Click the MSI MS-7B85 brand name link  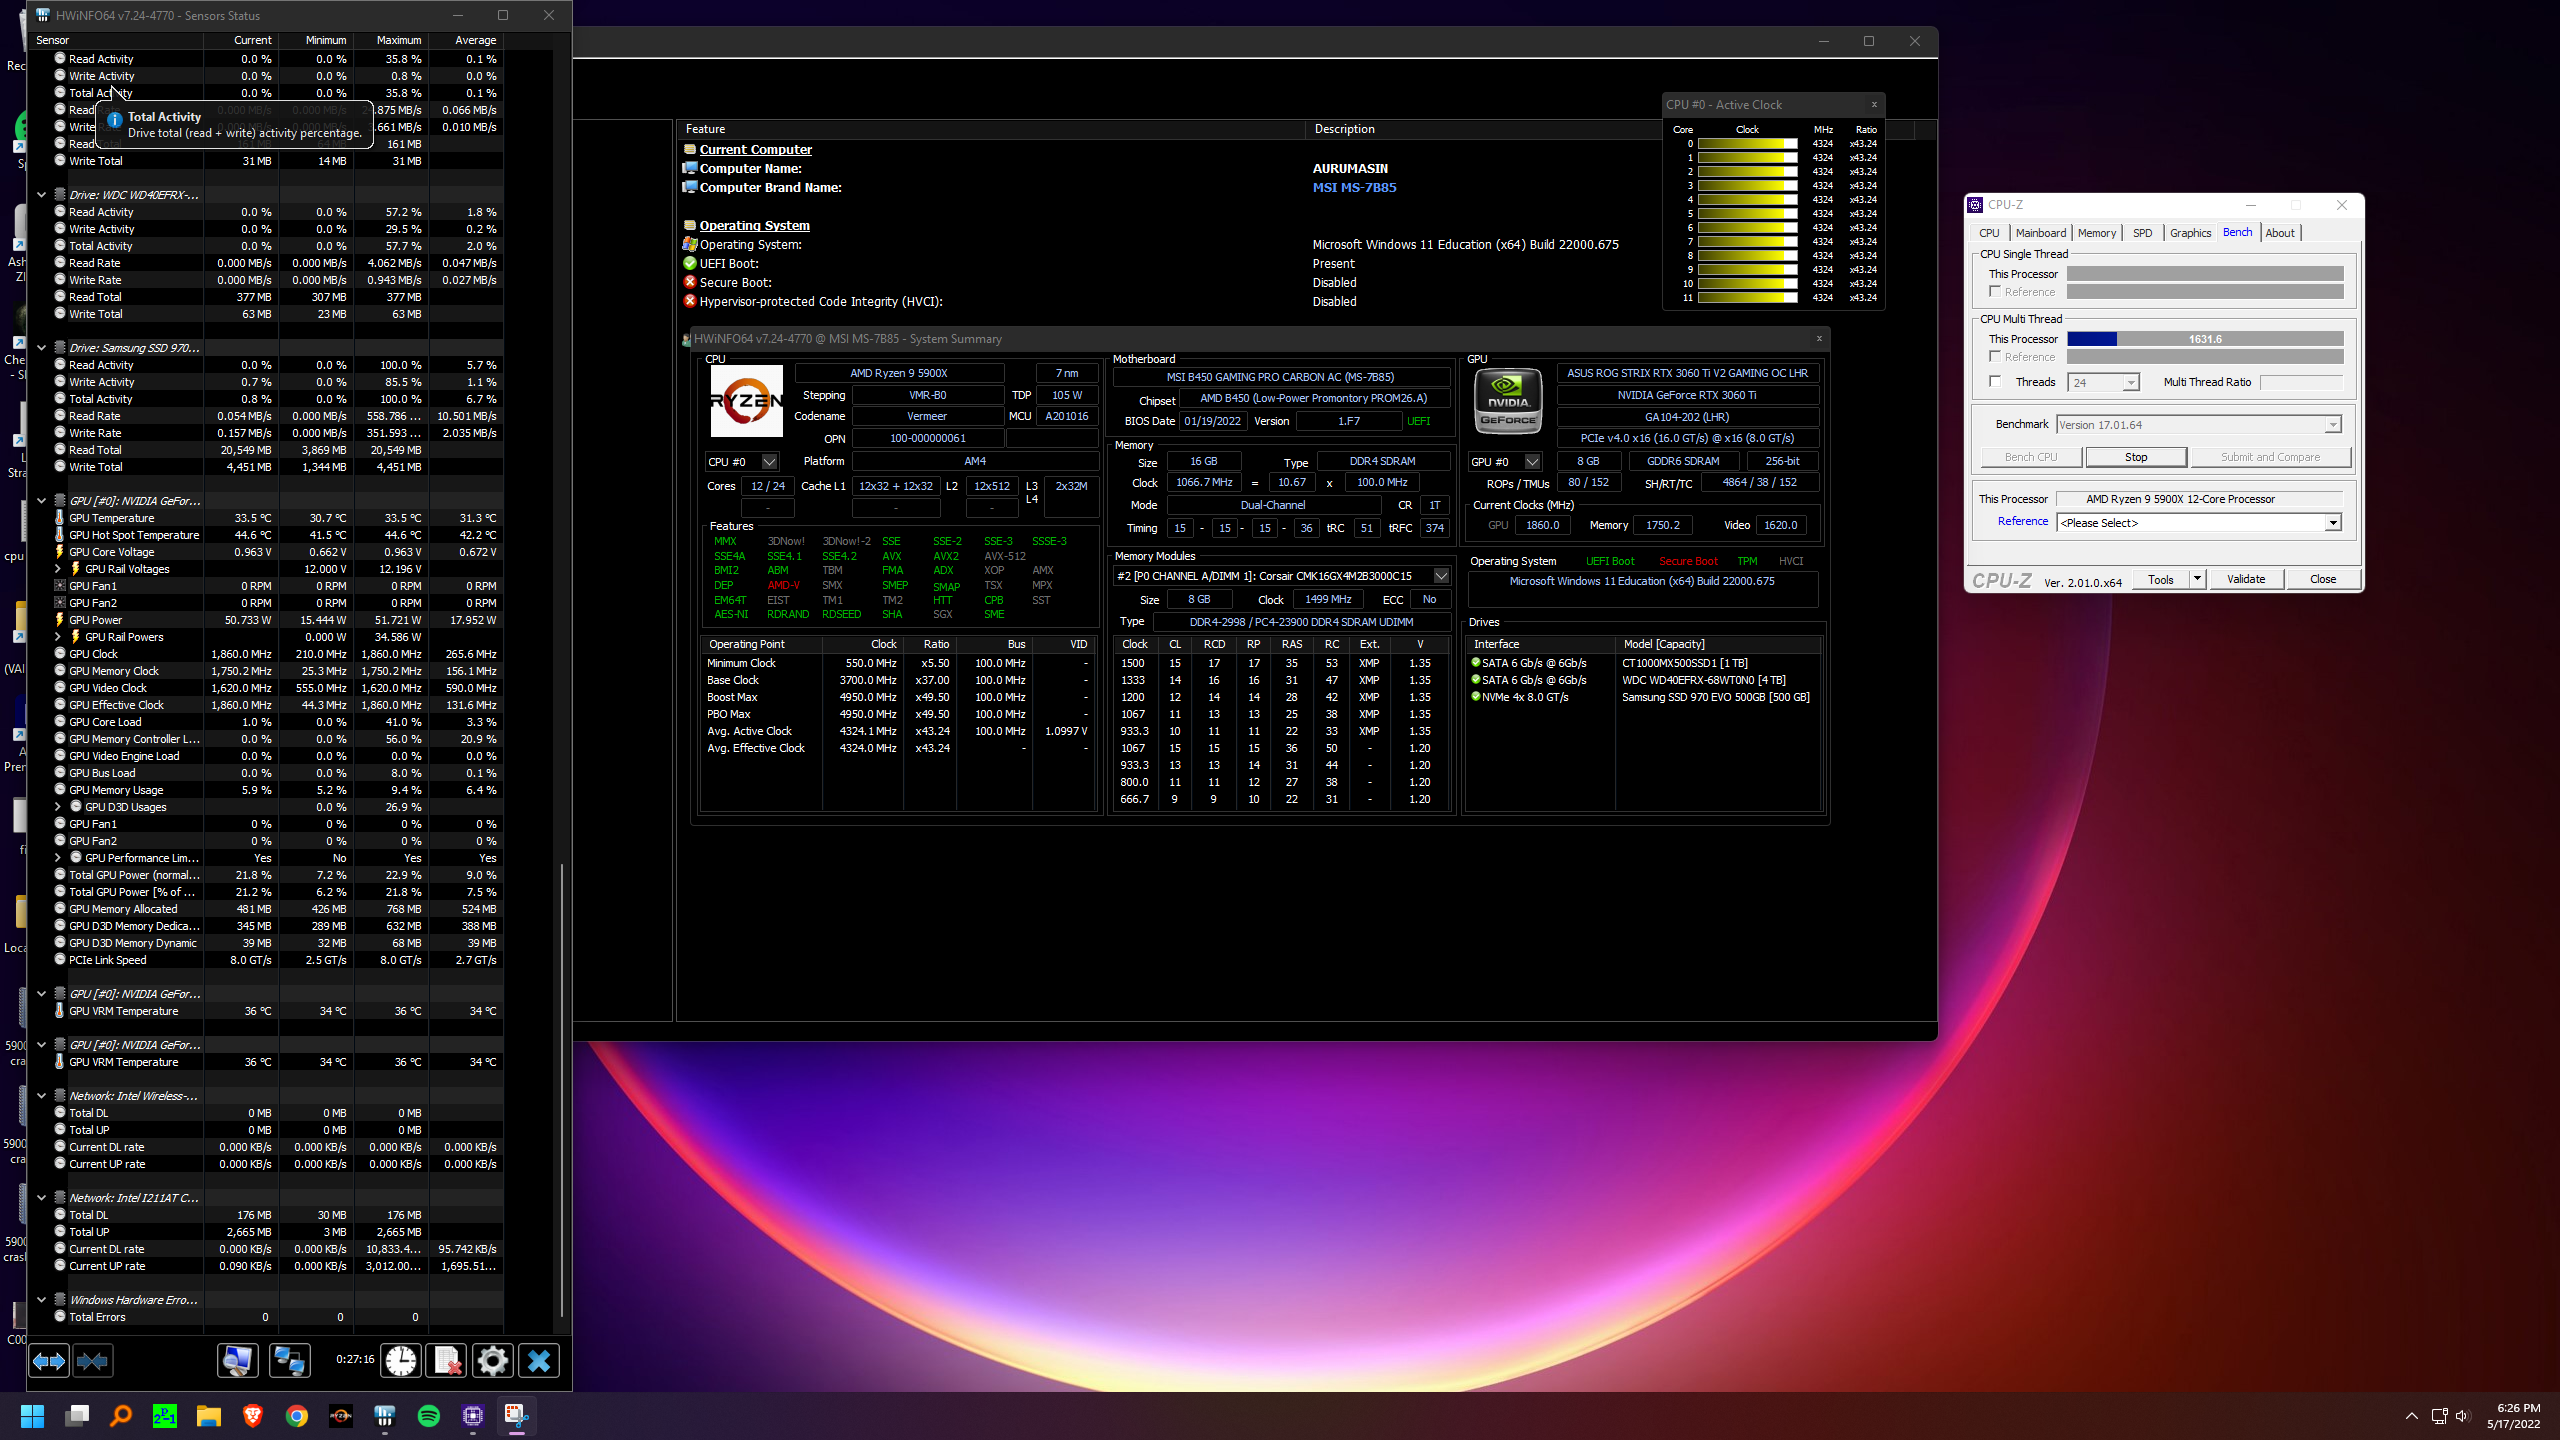(x=1354, y=188)
